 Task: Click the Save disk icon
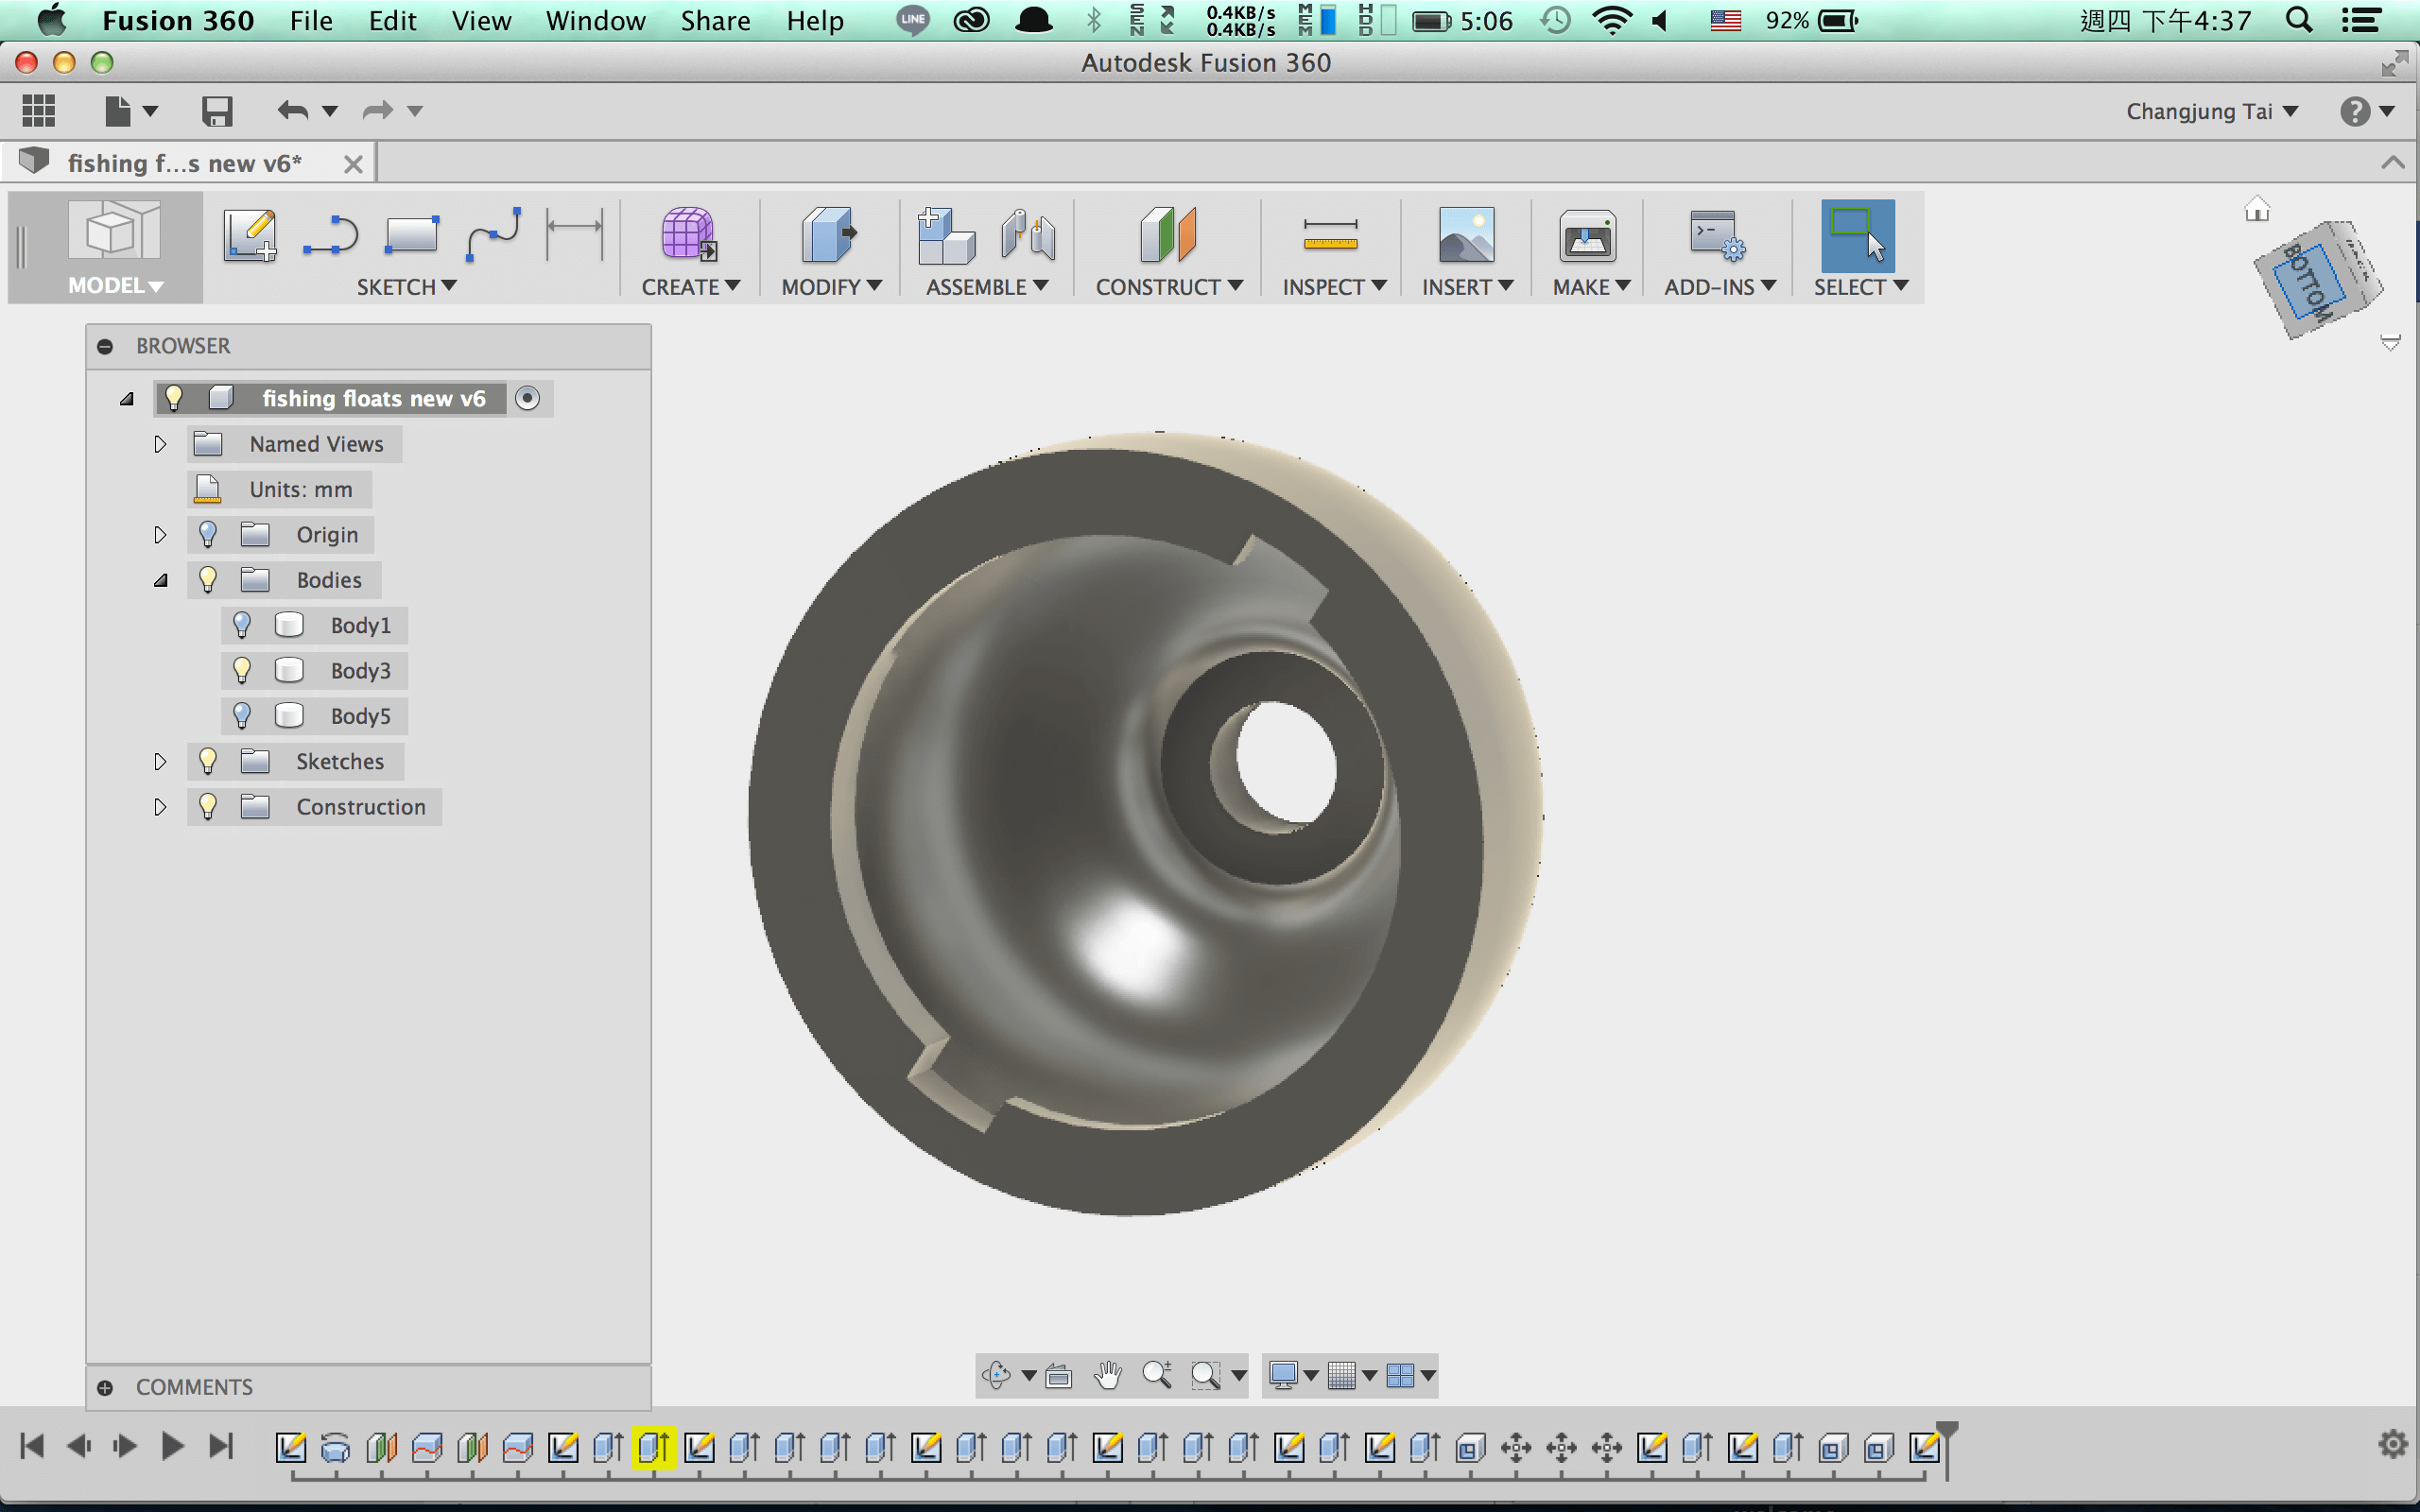pos(217,111)
